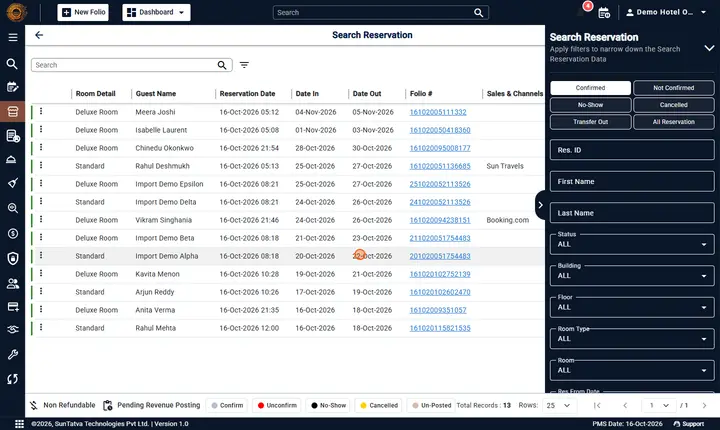Open the apps grid icon in the footer

[x=19, y=424]
